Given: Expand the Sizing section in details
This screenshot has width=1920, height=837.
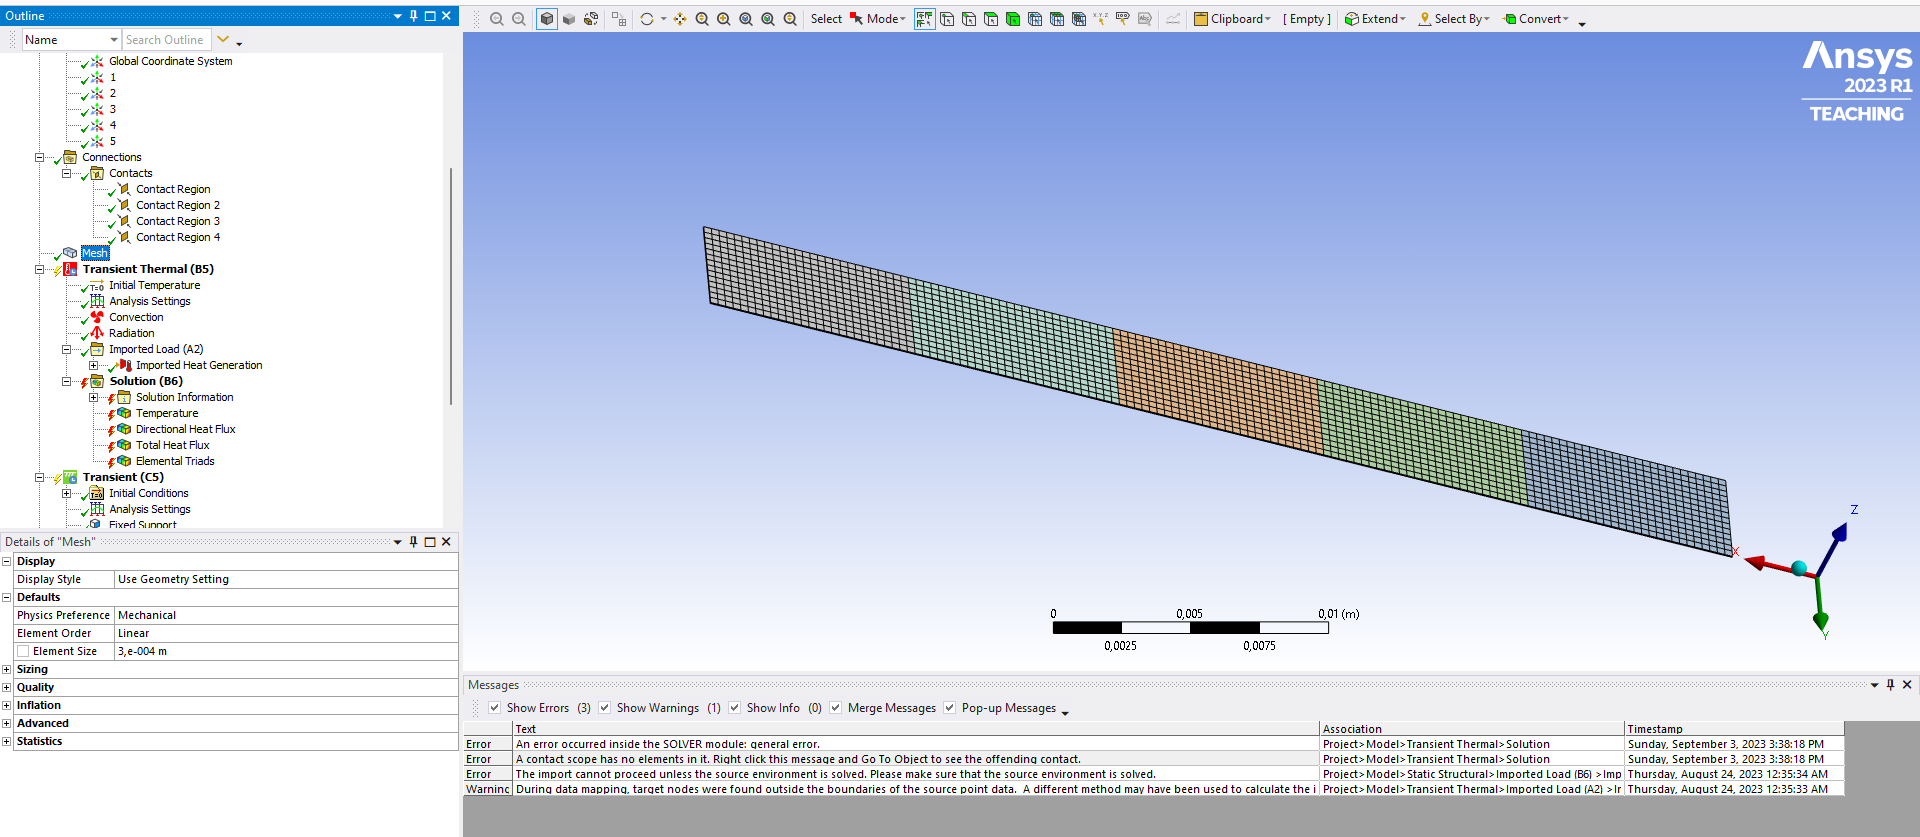Looking at the screenshot, I should click(x=6, y=669).
